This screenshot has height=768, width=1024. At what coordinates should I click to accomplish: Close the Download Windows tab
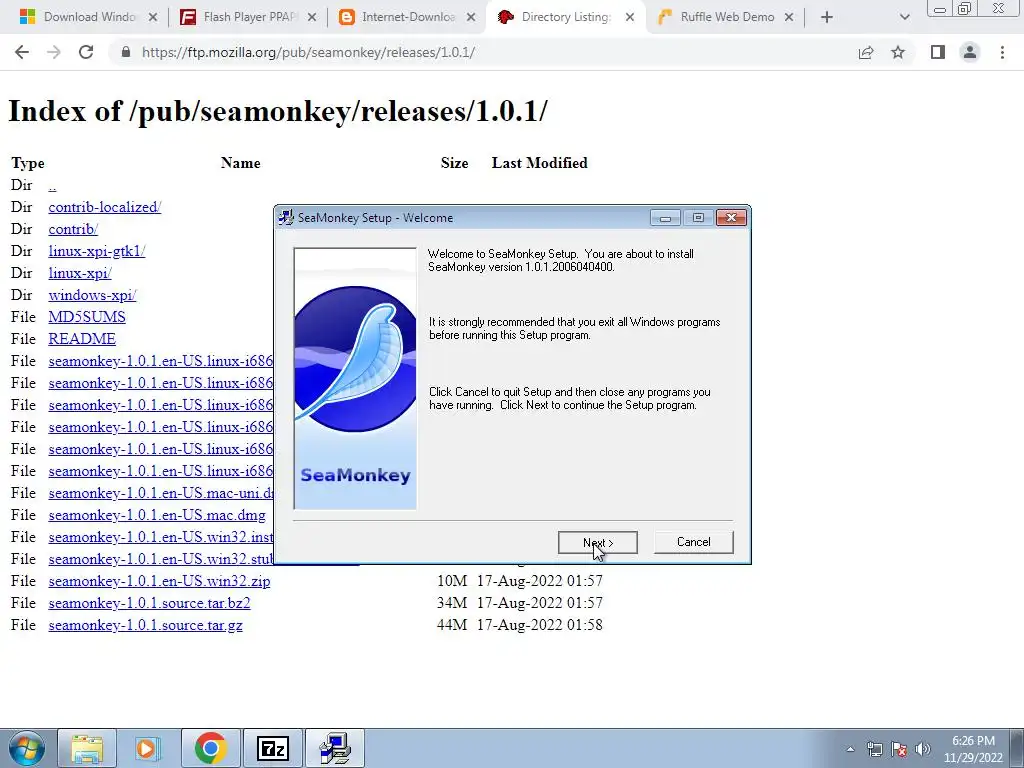tap(153, 17)
